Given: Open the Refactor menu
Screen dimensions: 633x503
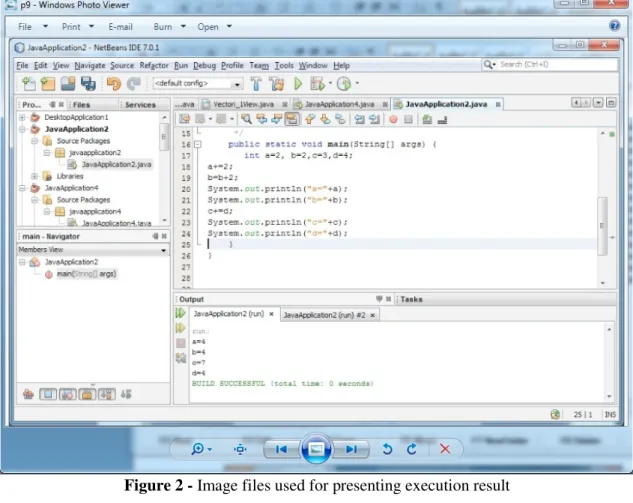Looking at the screenshot, I should pyautogui.click(x=154, y=65).
